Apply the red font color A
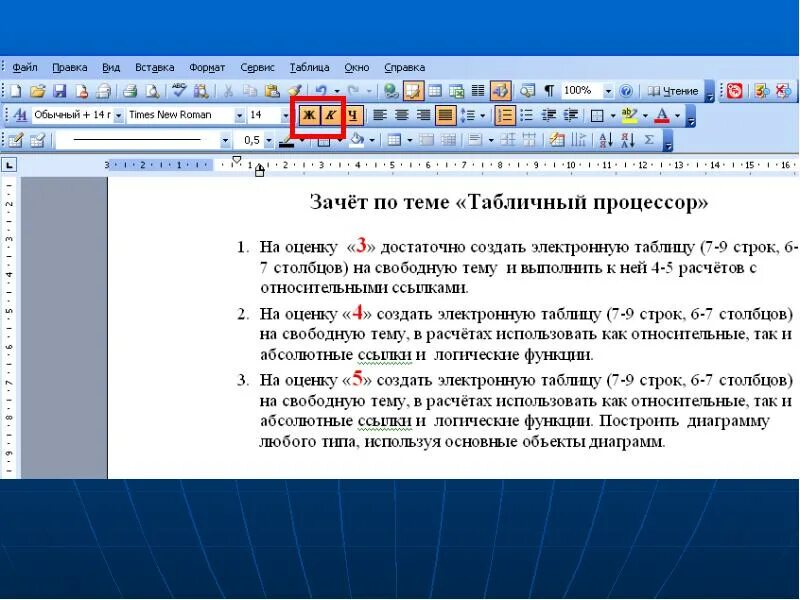Image resolution: width=800 pixels, height=600 pixels. click(x=662, y=116)
